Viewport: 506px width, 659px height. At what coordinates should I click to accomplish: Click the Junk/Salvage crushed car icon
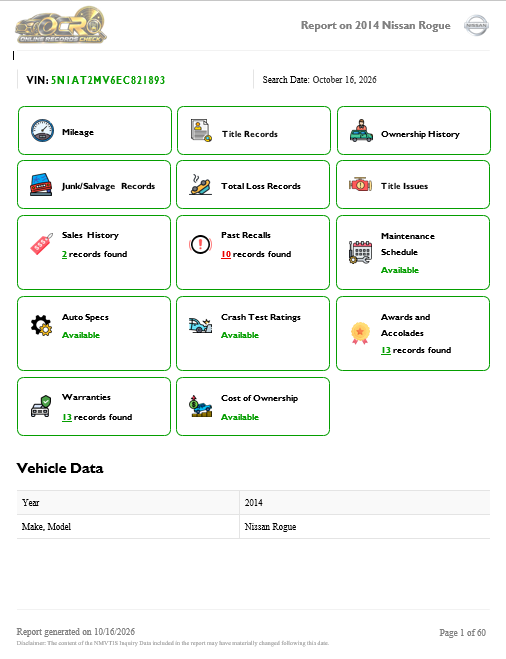pyautogui.click(x=41, y=185)
